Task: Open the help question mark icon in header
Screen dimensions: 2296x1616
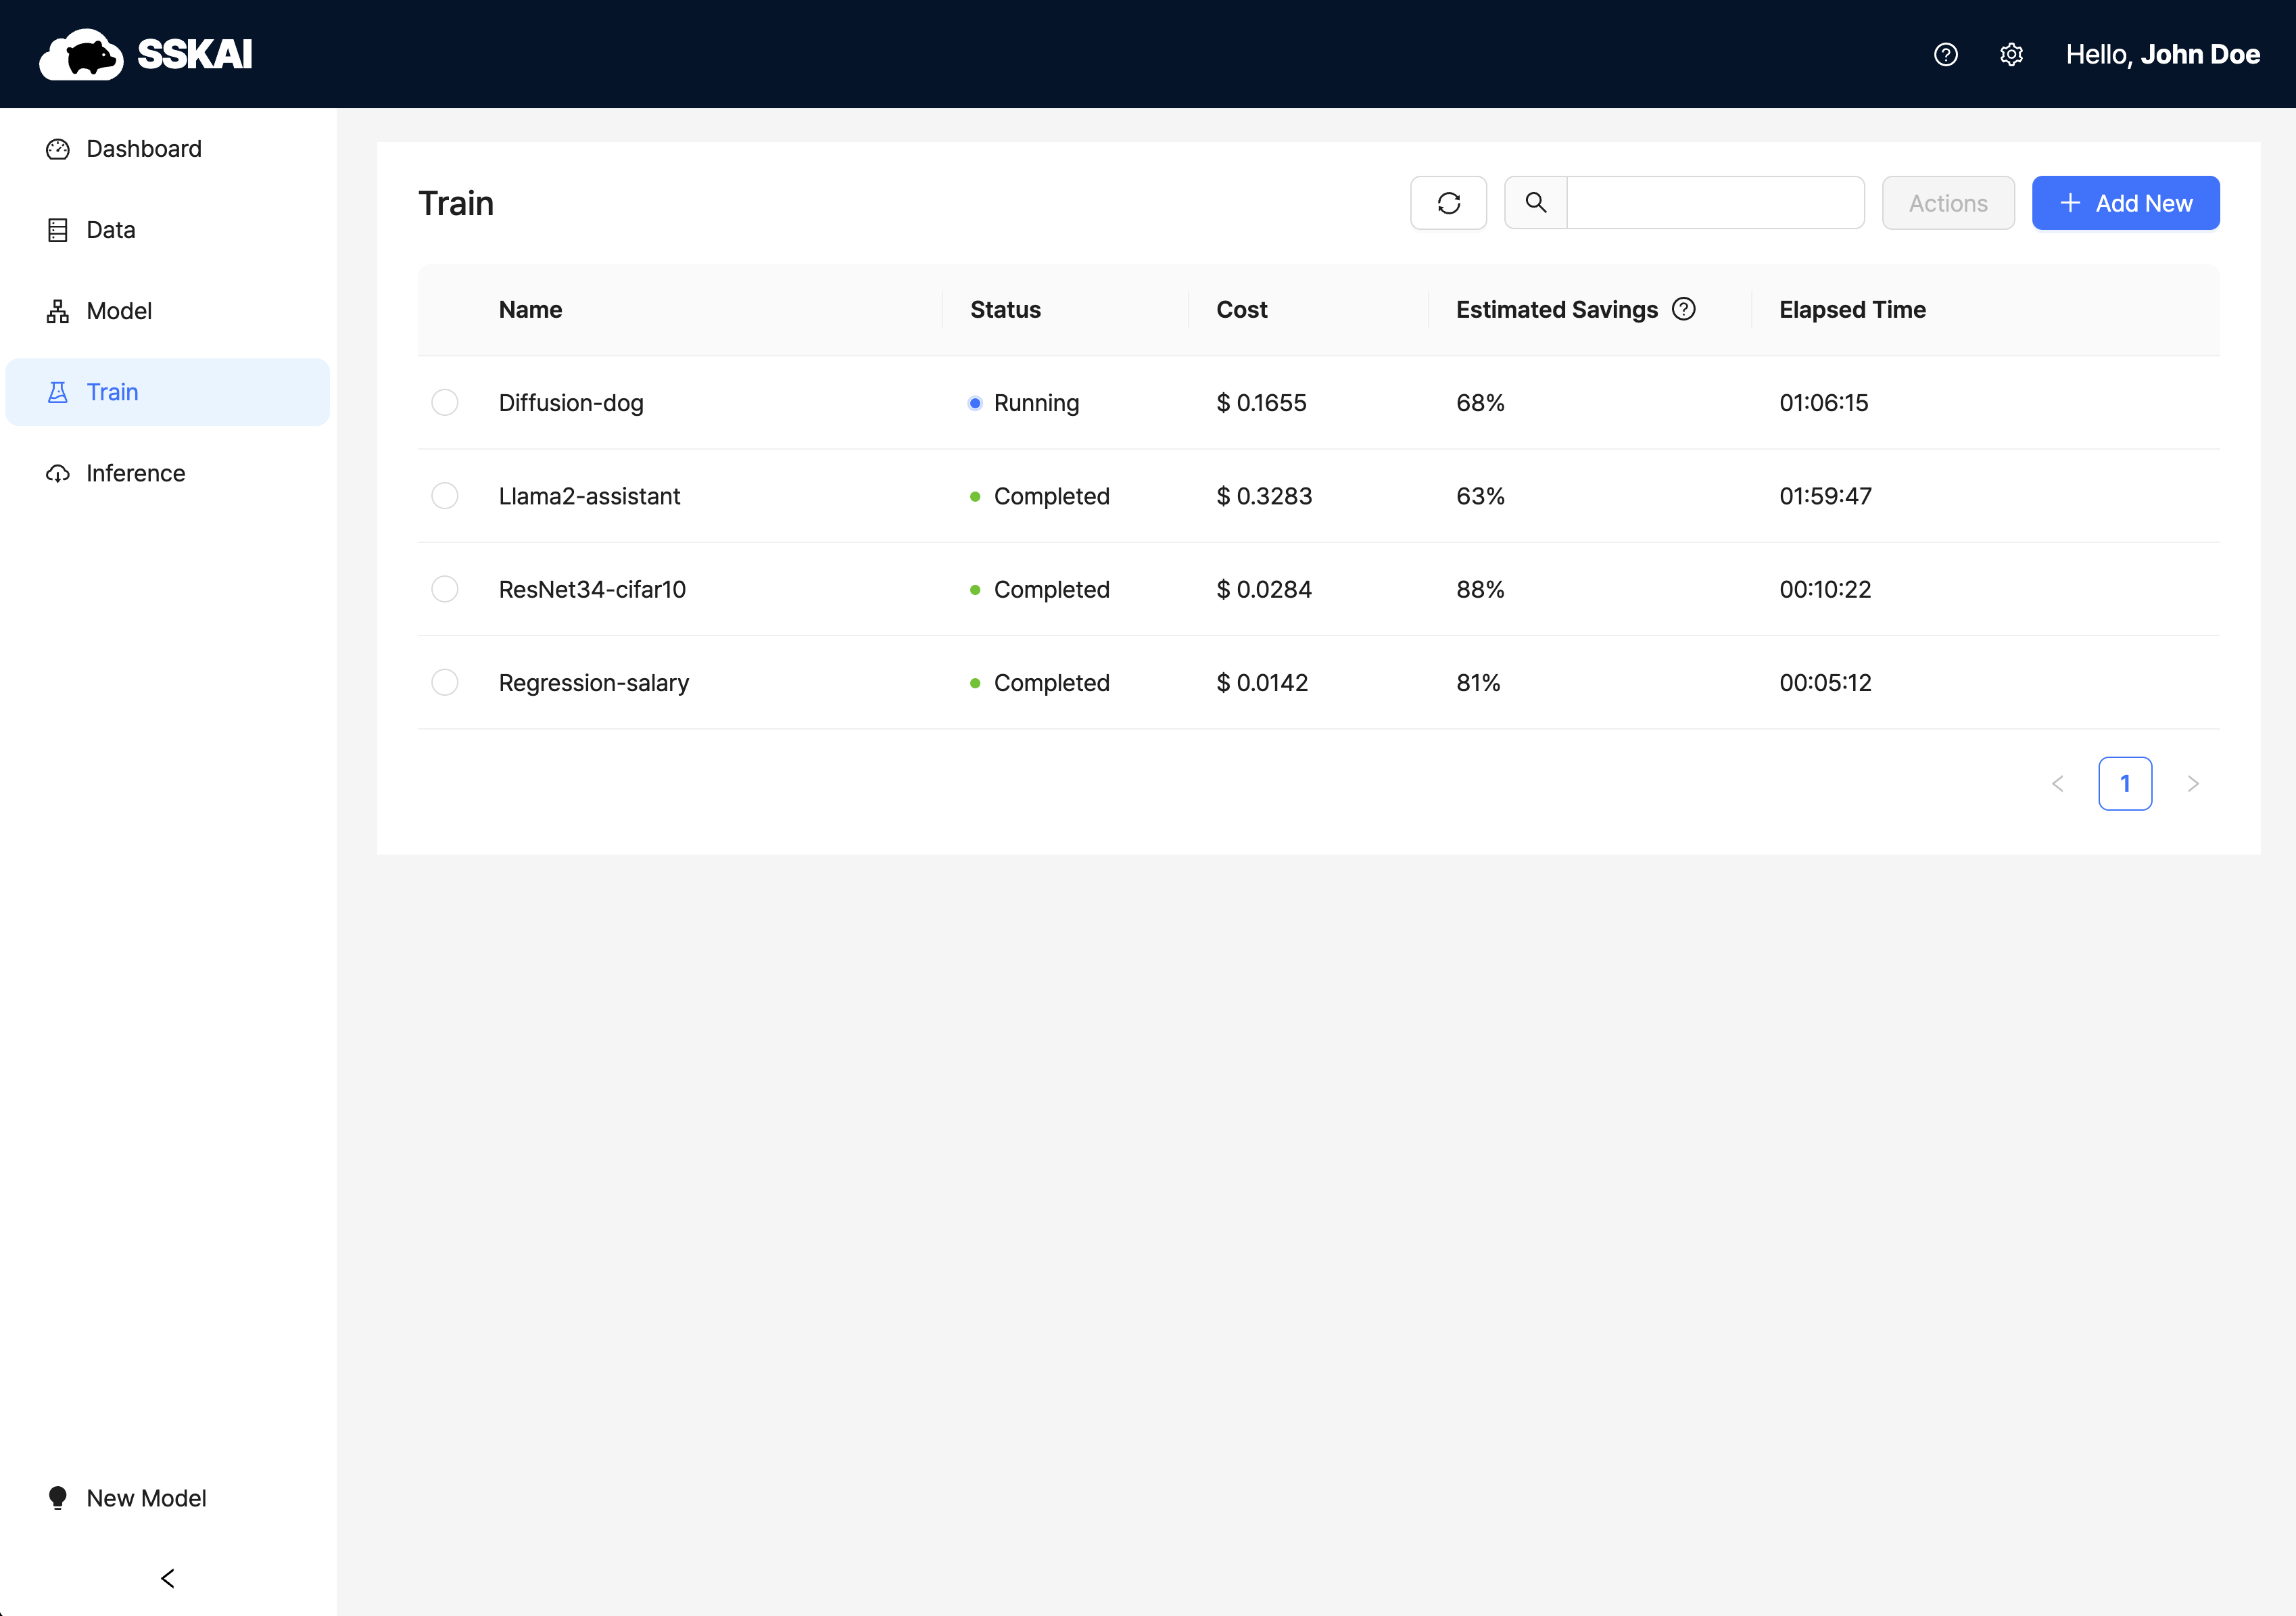Action: [1945, 54]
